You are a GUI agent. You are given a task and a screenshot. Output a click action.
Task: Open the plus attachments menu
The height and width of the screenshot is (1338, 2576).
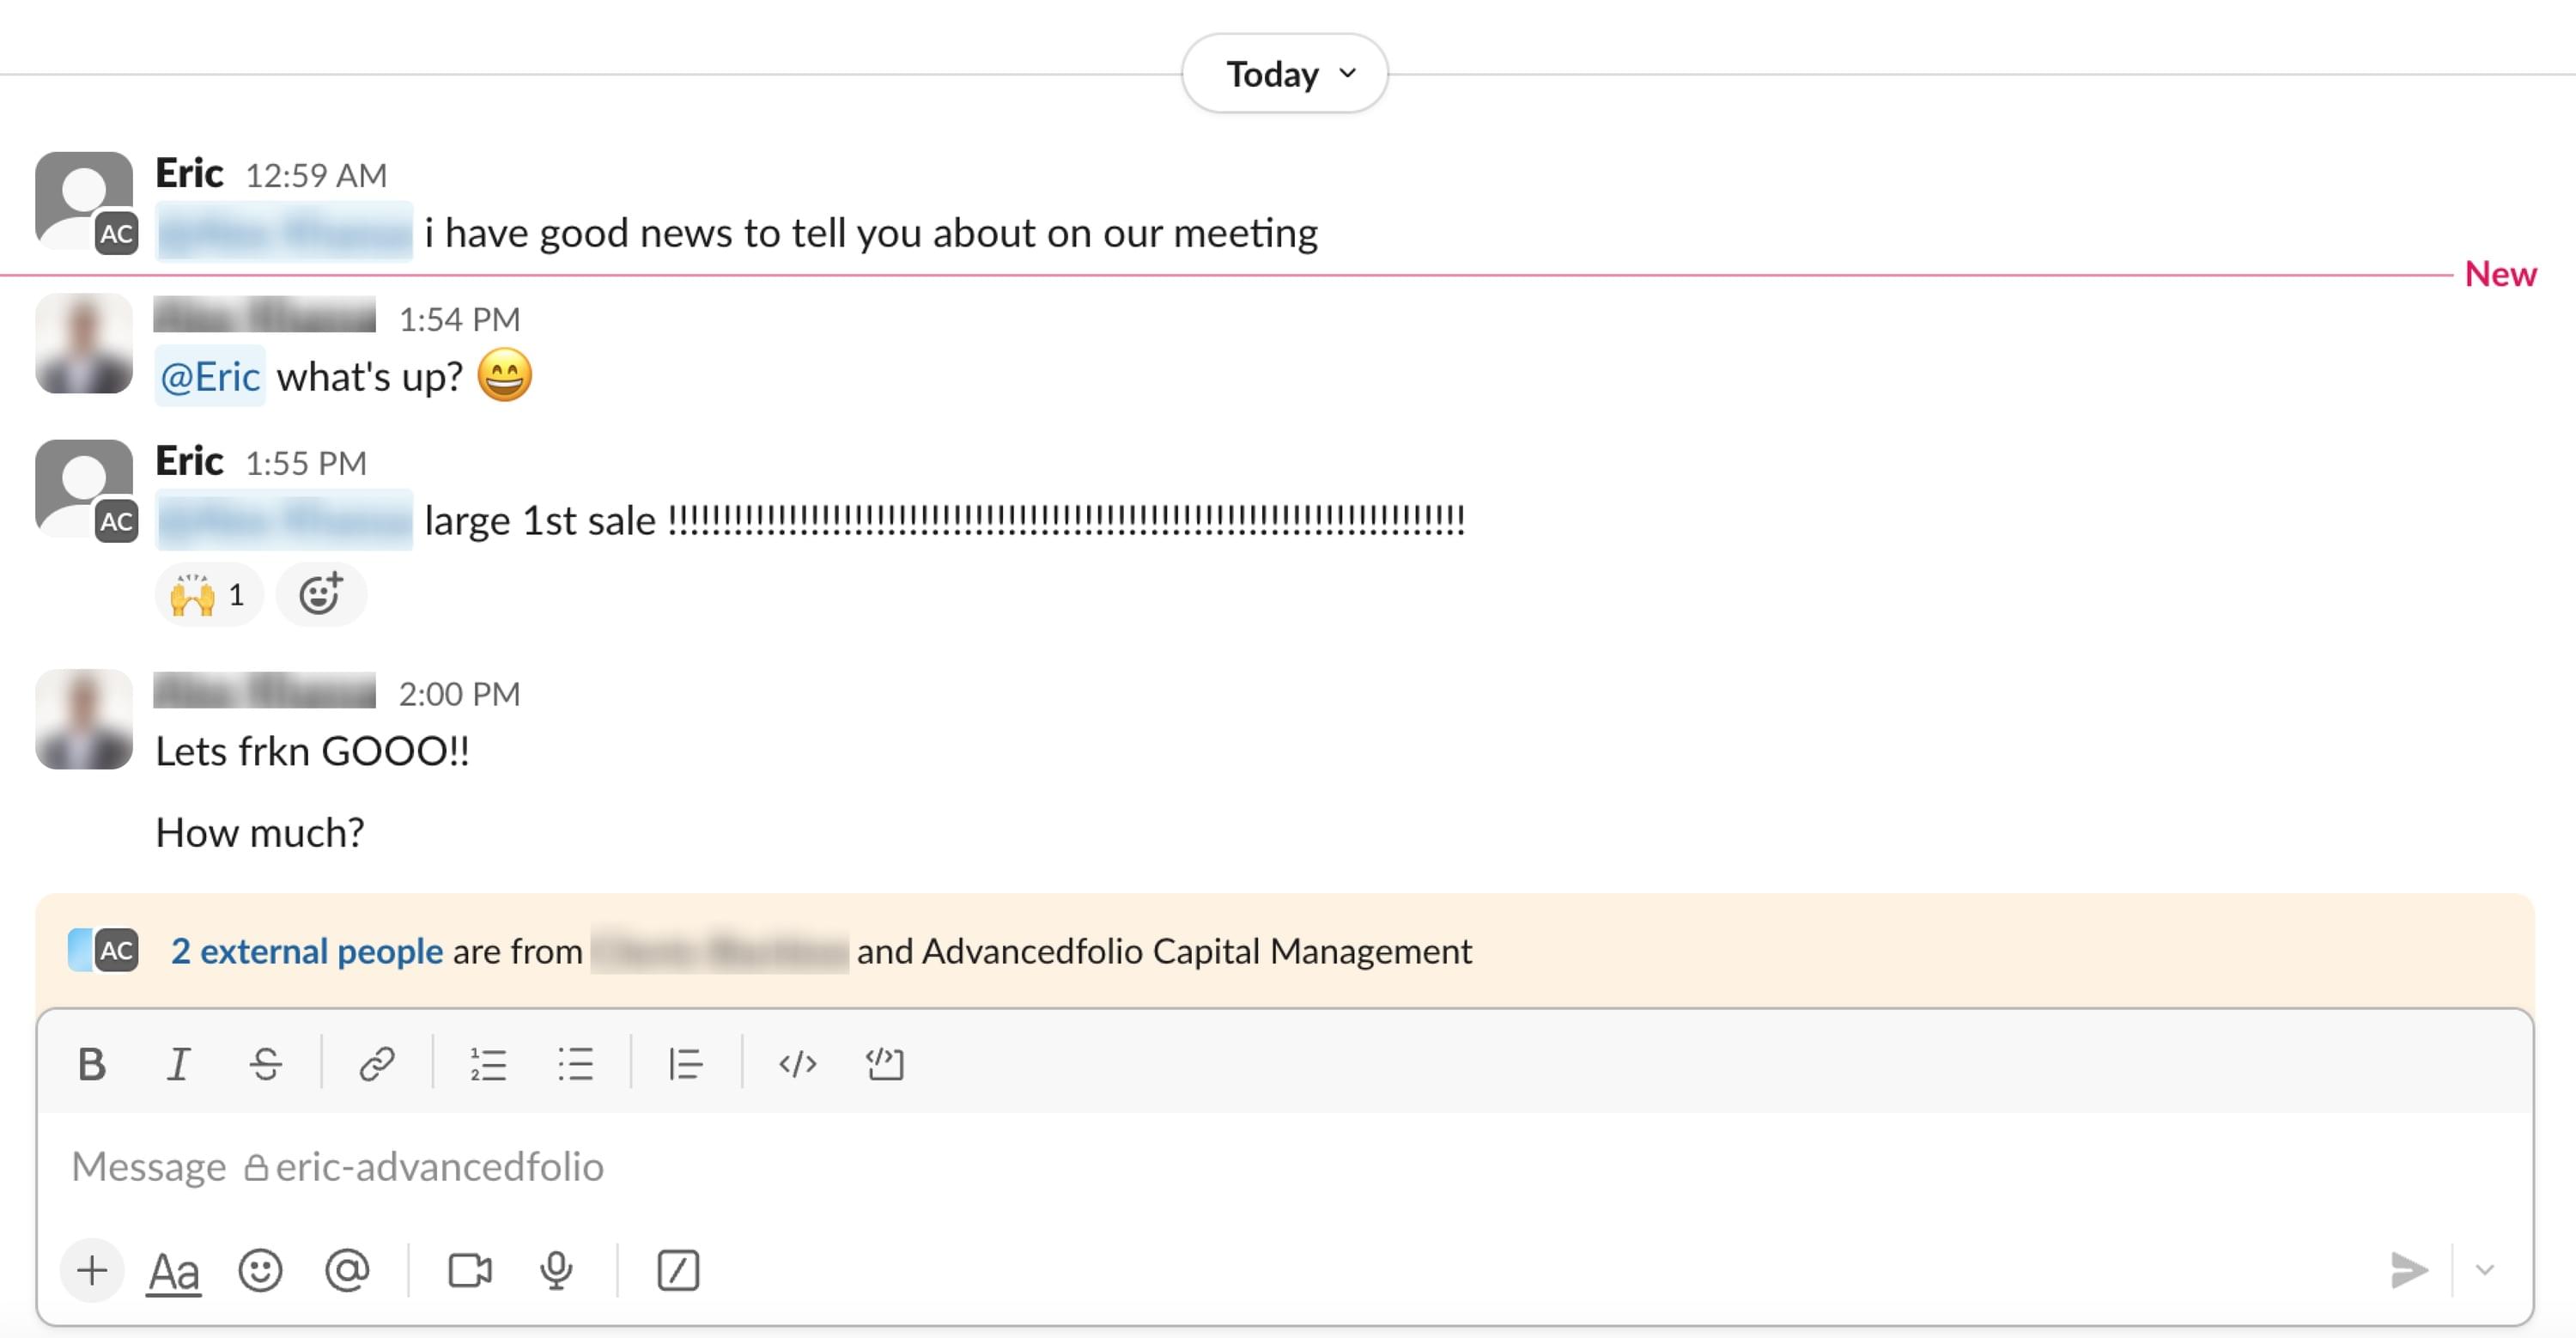92,1271
